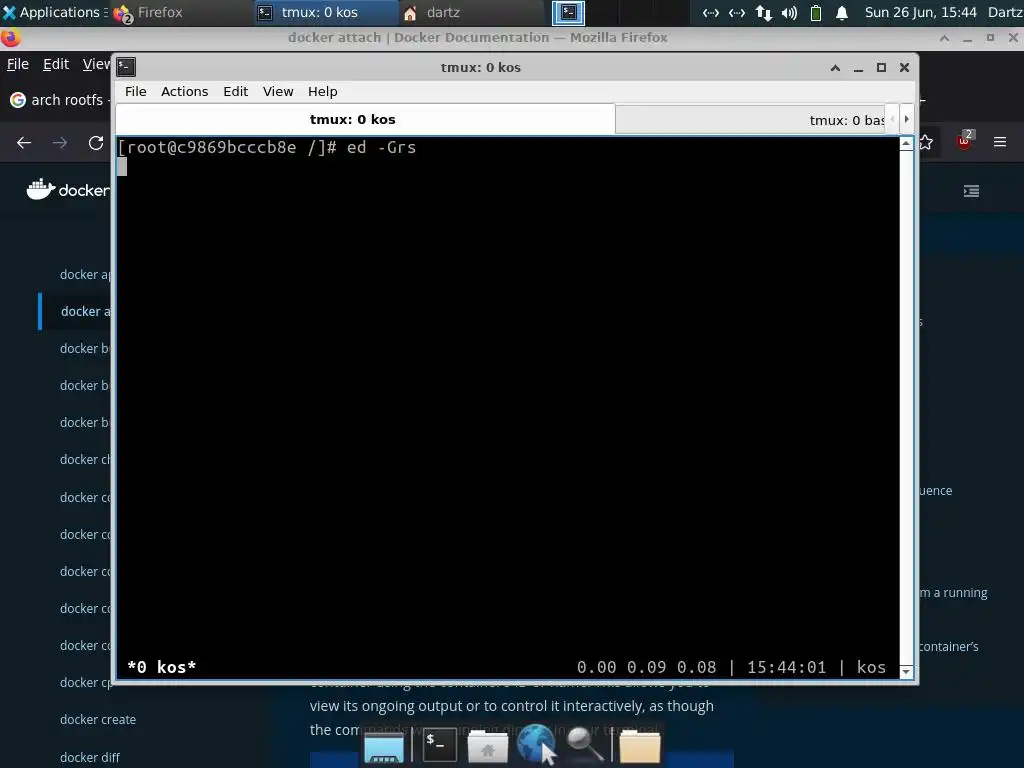This screenshot has width=1024, height=768.
Task: Open the red extension icon with badge 2
Action: click(x=965, y=140)
